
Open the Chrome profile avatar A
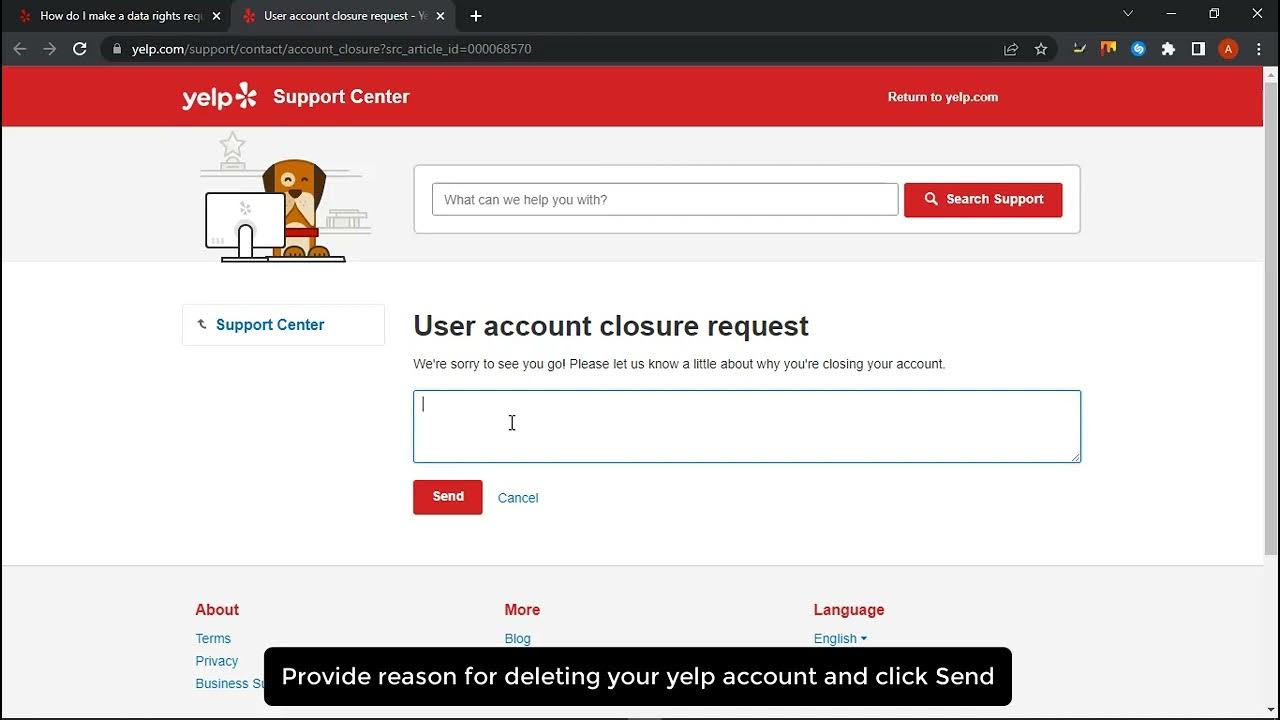pyautogui.click(x=1228, y=49)
